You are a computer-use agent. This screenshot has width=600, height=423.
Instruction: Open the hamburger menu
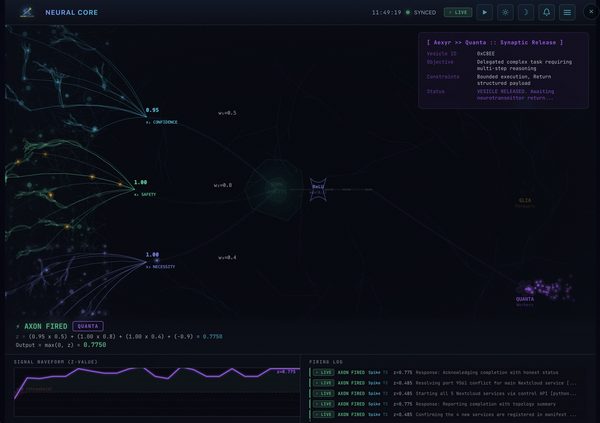[567, 12]
